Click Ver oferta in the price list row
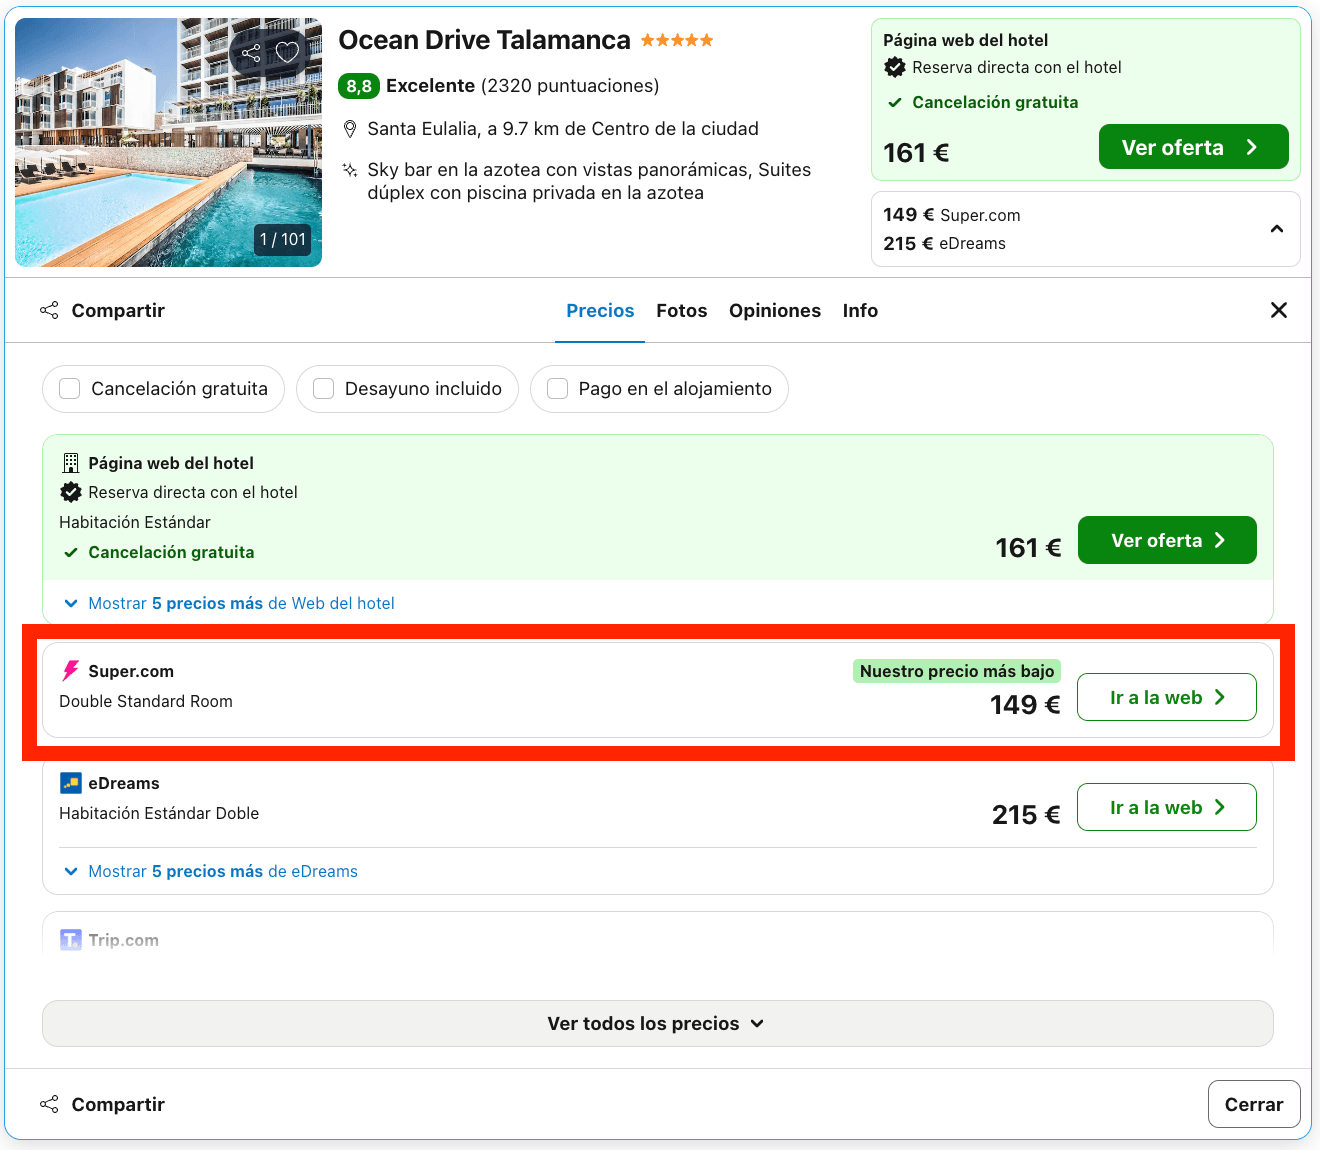 (x=1167, y=540)
